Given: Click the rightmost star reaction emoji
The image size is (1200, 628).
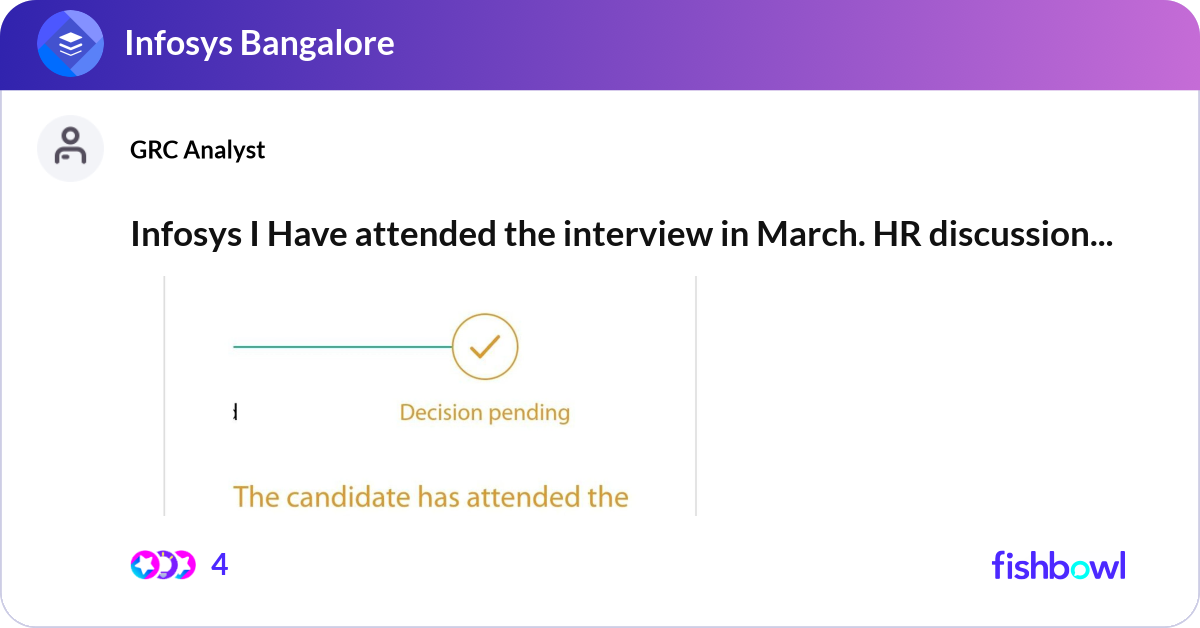Looking at the screenshot, I should (x=185, y=564).
